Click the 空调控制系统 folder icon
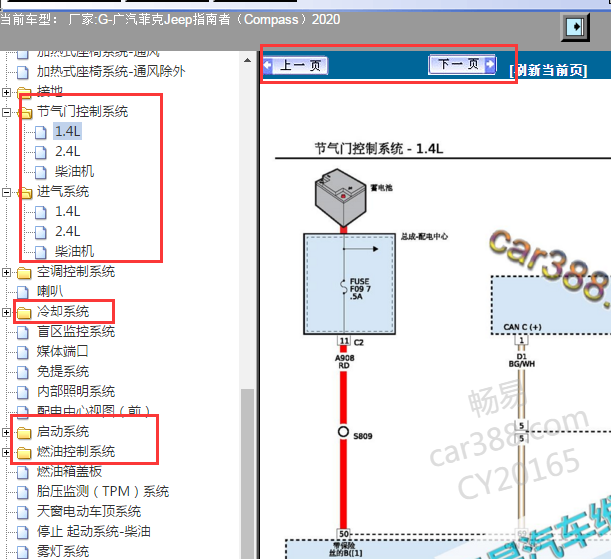This screenshot has width=611, height=559. point(24,273)
